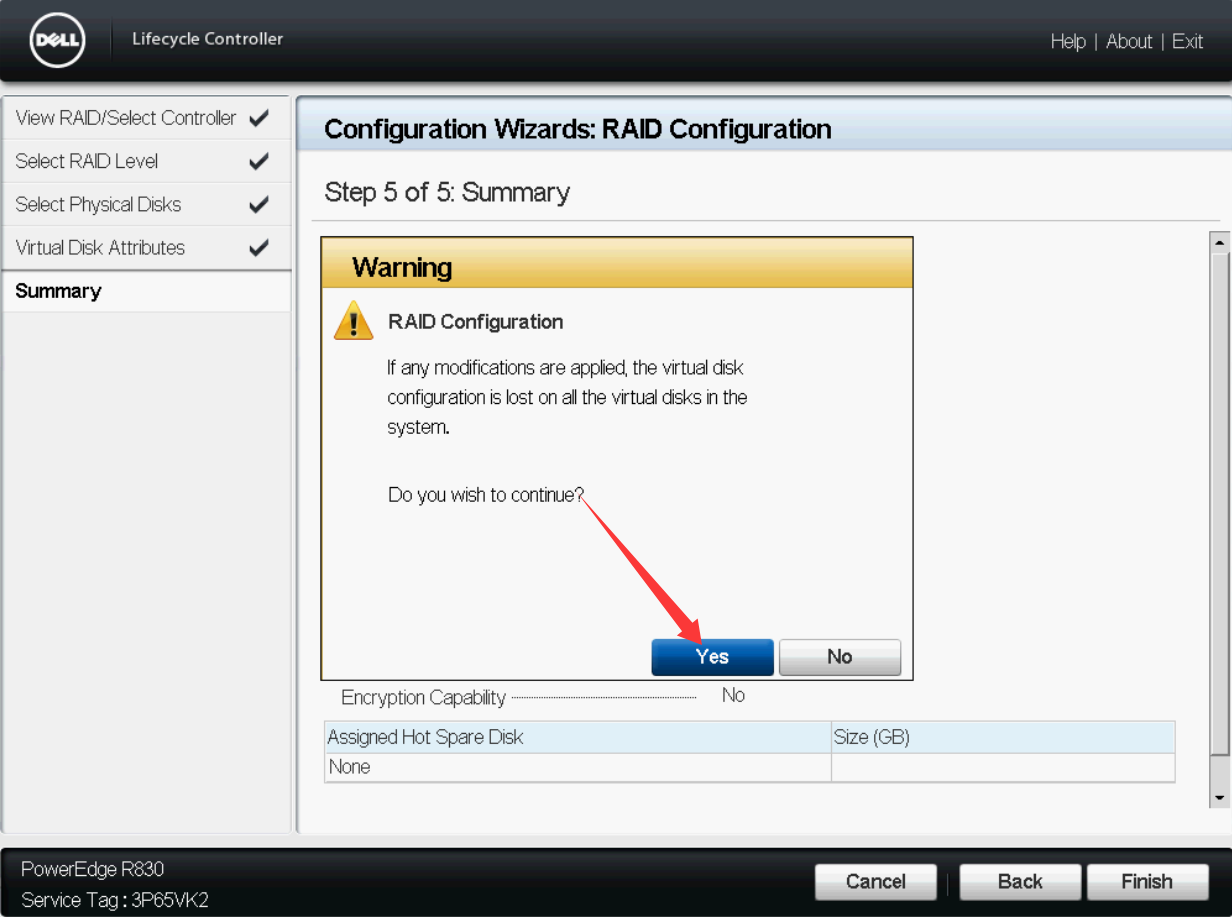Click checkmark next to Select RAID Level

[258, 161]
